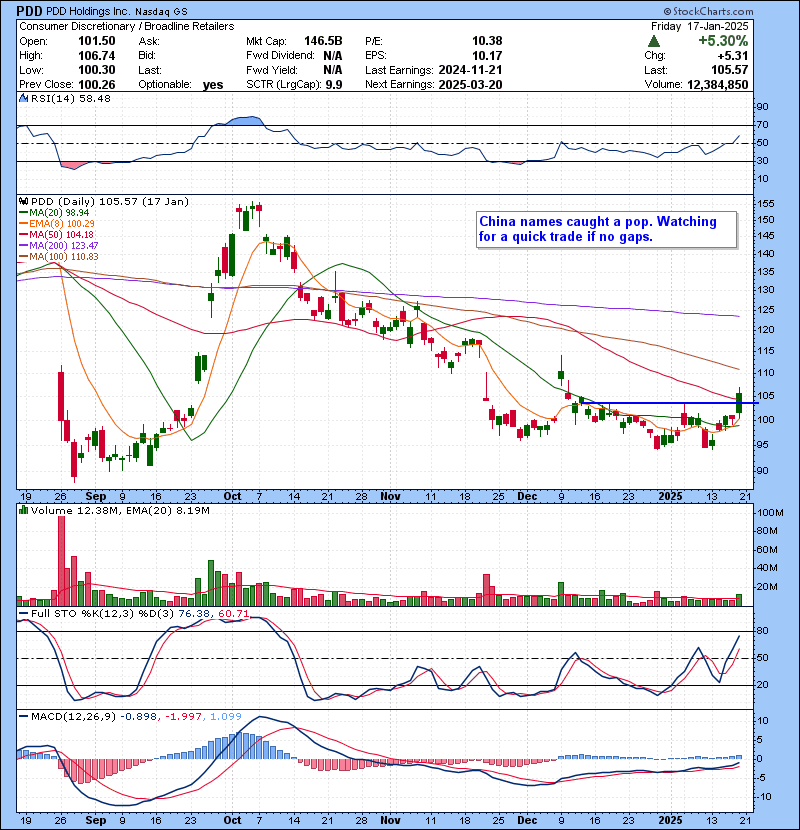Click the green up-triangle change indicator
Viewport: 800px width, 830px height.
(x=654, y=41)
